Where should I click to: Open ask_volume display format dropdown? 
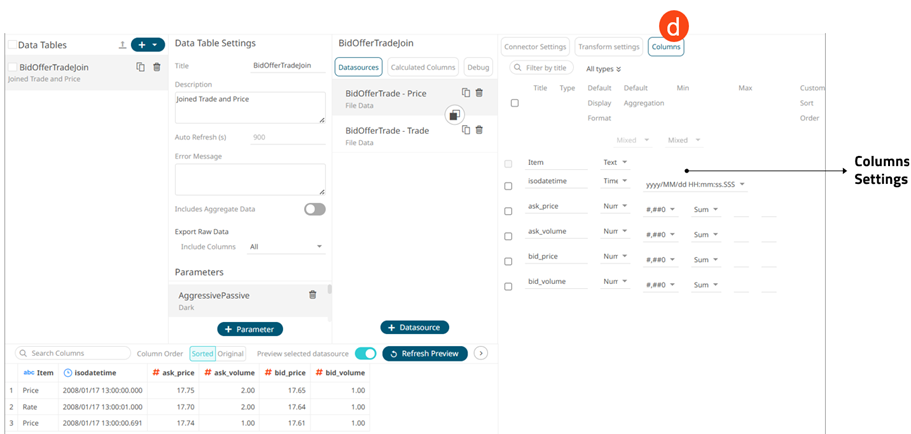click(x=661, y=235)
